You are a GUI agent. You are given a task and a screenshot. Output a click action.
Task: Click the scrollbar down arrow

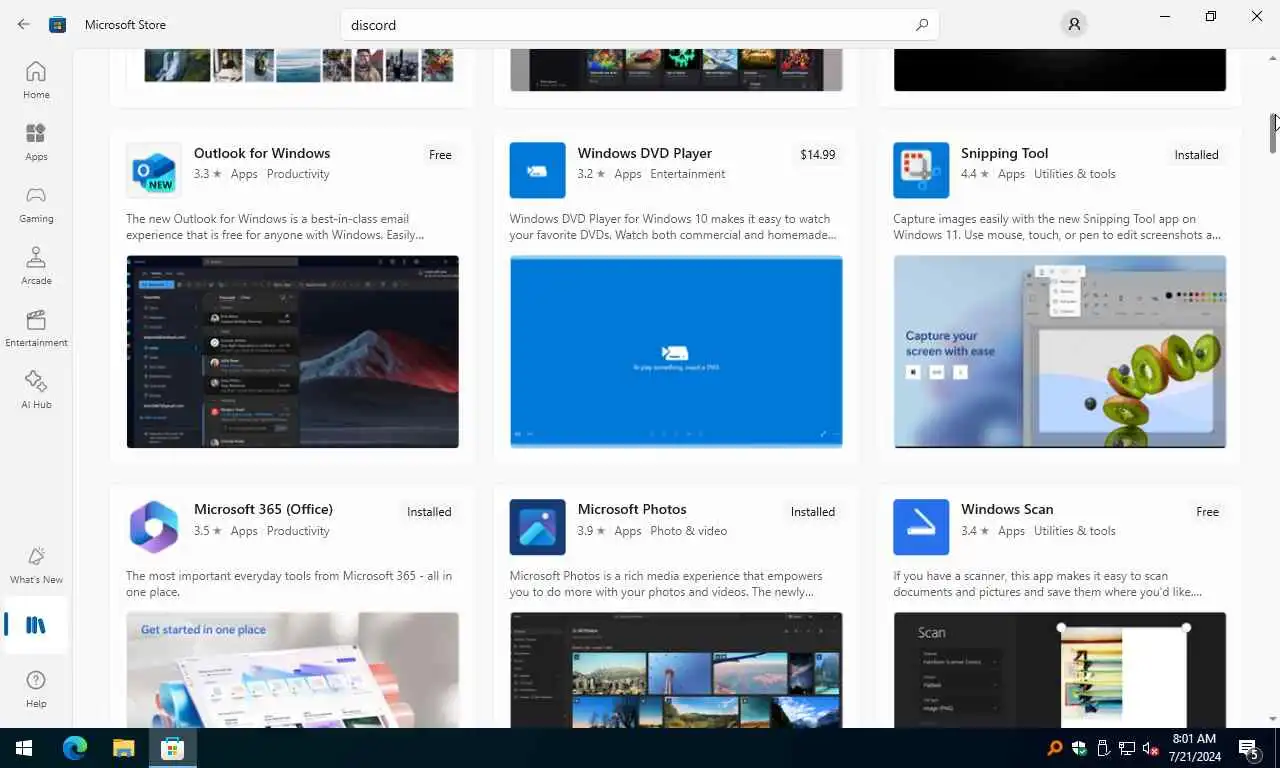1273,718
